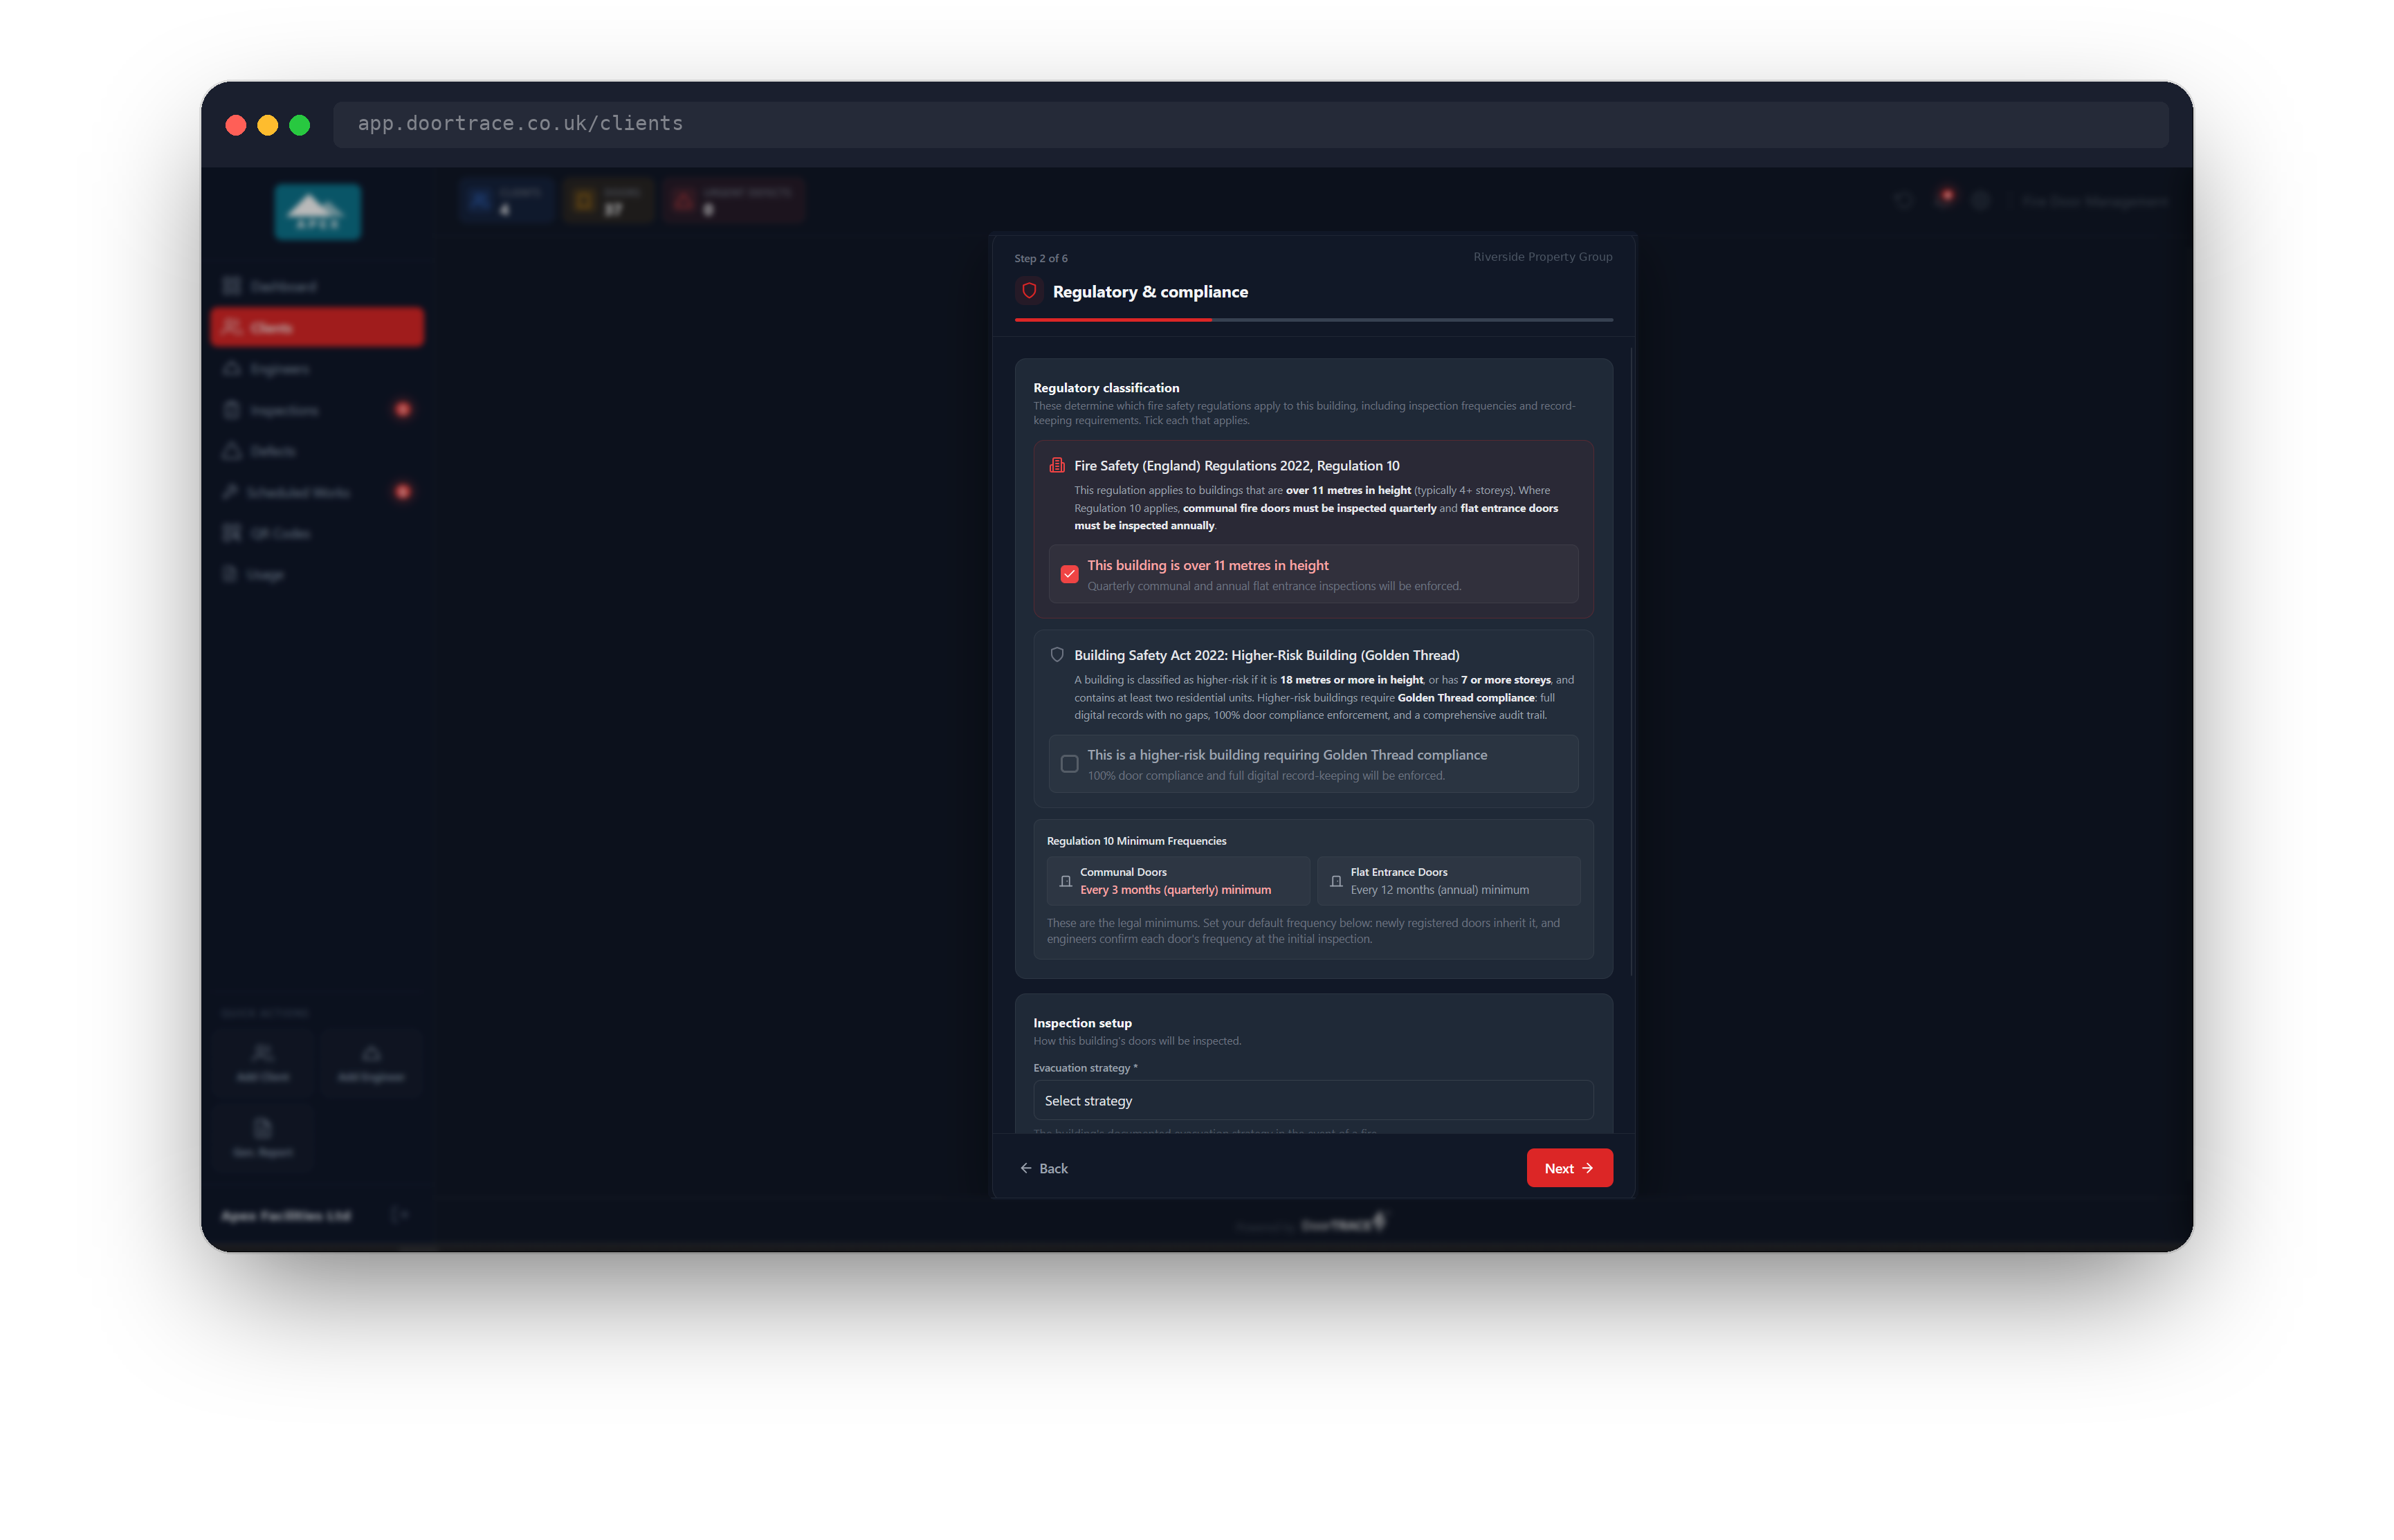Click the 'Regulation 10 Minimum Frequencies' heading
Image resolution: width=2394 pixels, height=1540 pixels.
[x=1136, y=841]
